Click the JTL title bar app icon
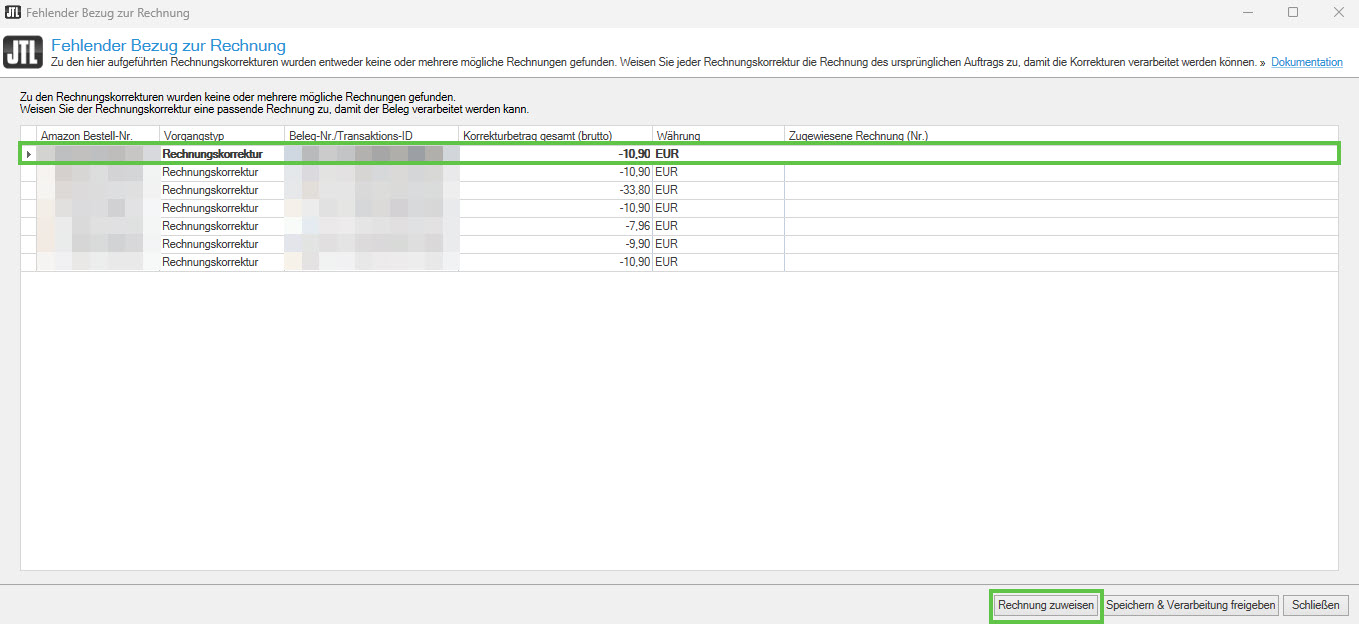Screen dimensions: 1359x624 coord(13,13)
